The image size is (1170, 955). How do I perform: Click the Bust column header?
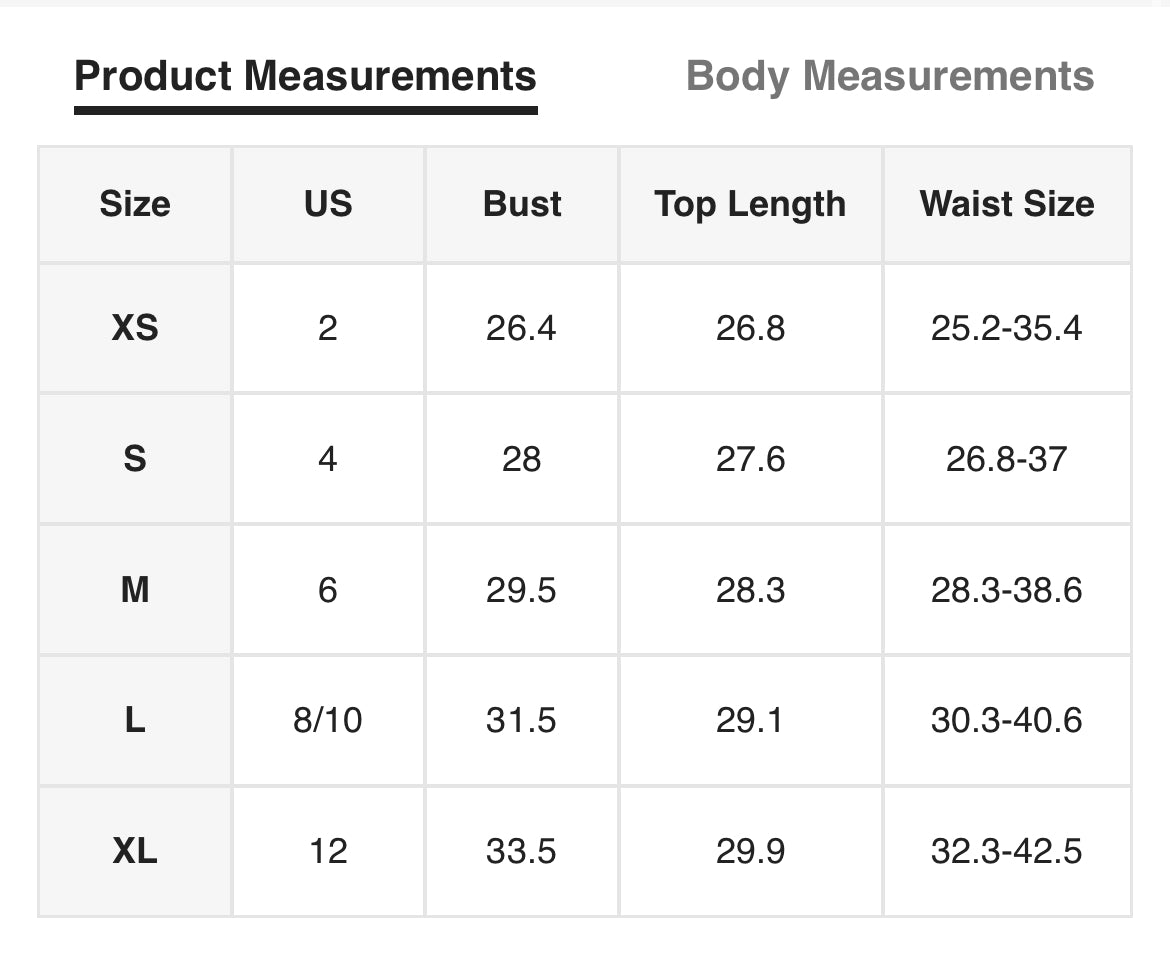pos(522,204)
